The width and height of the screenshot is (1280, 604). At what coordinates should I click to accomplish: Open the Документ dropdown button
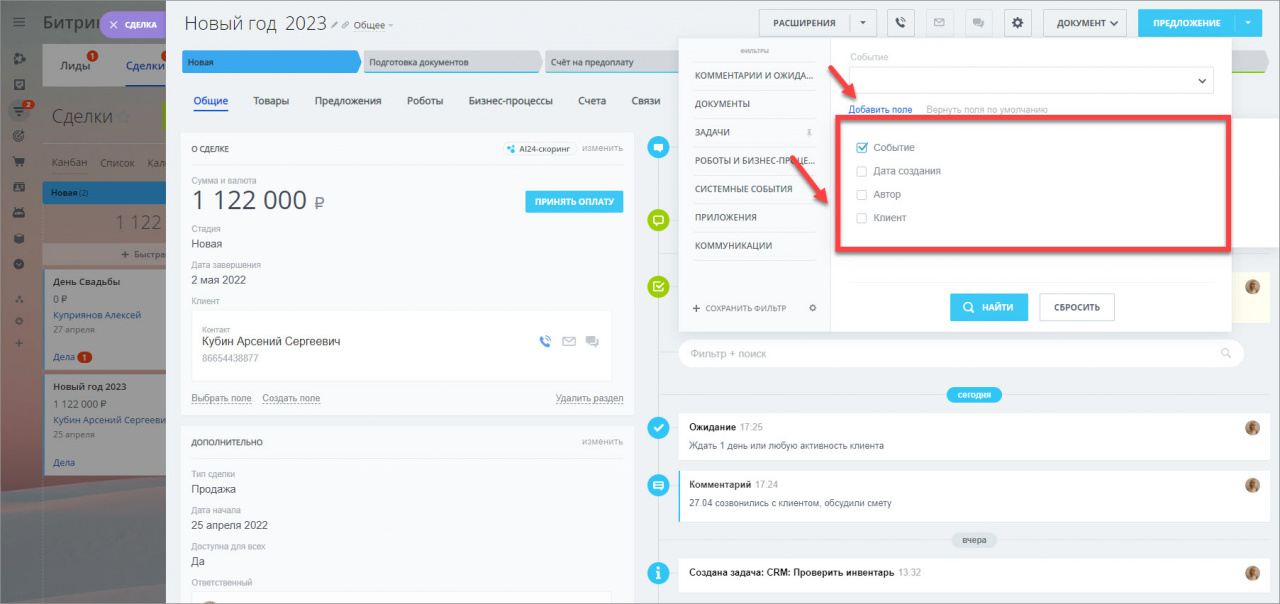click(x=1085, y=23)
